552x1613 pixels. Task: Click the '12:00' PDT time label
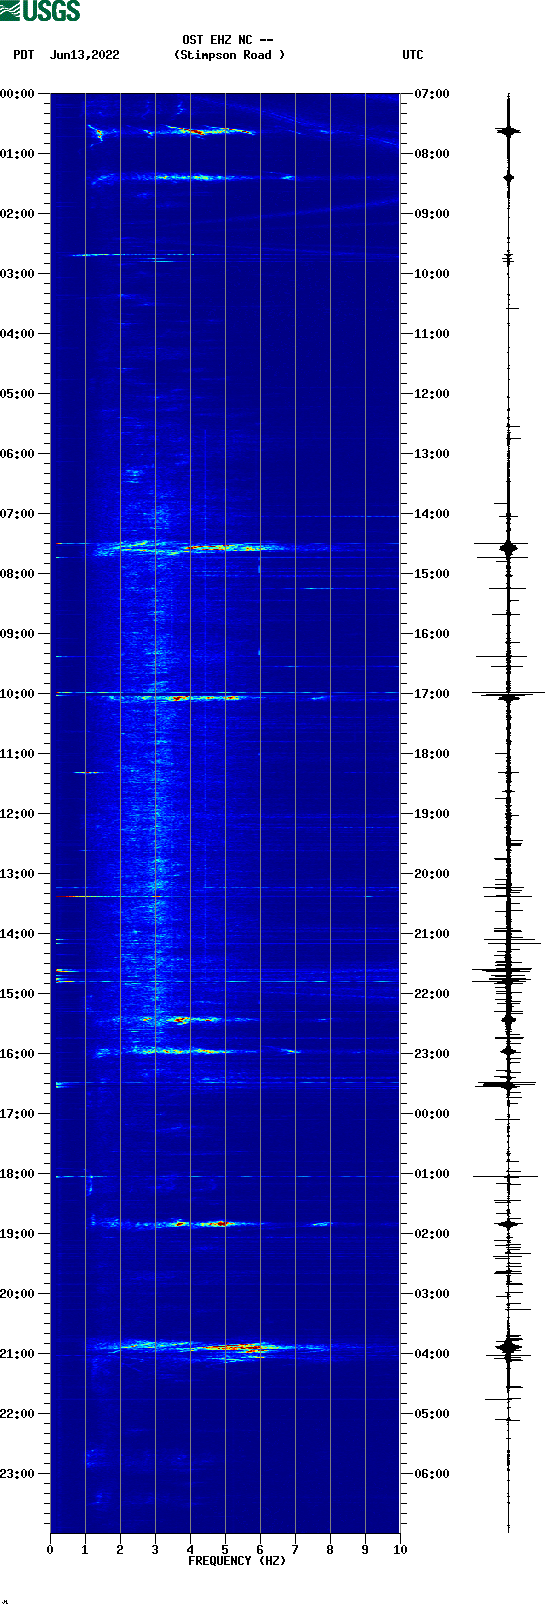pos(17,814)
